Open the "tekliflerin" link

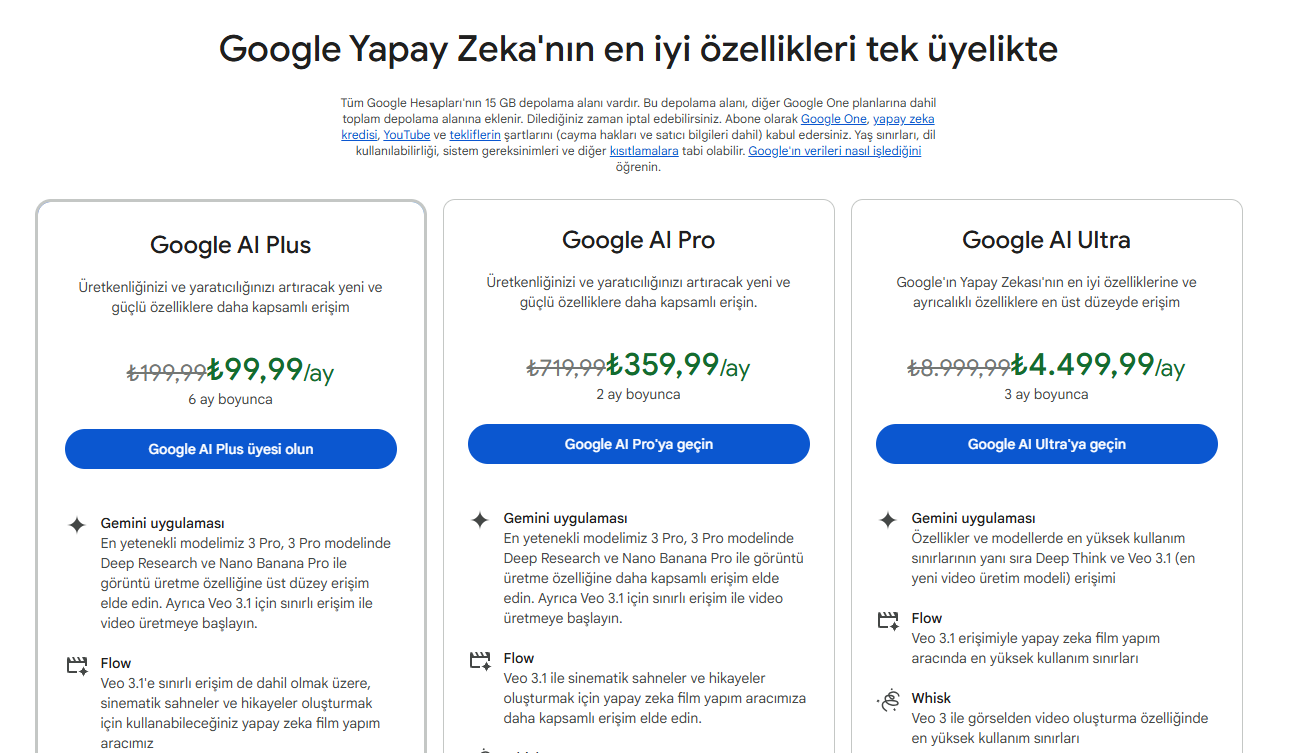[x=475, y=135]
